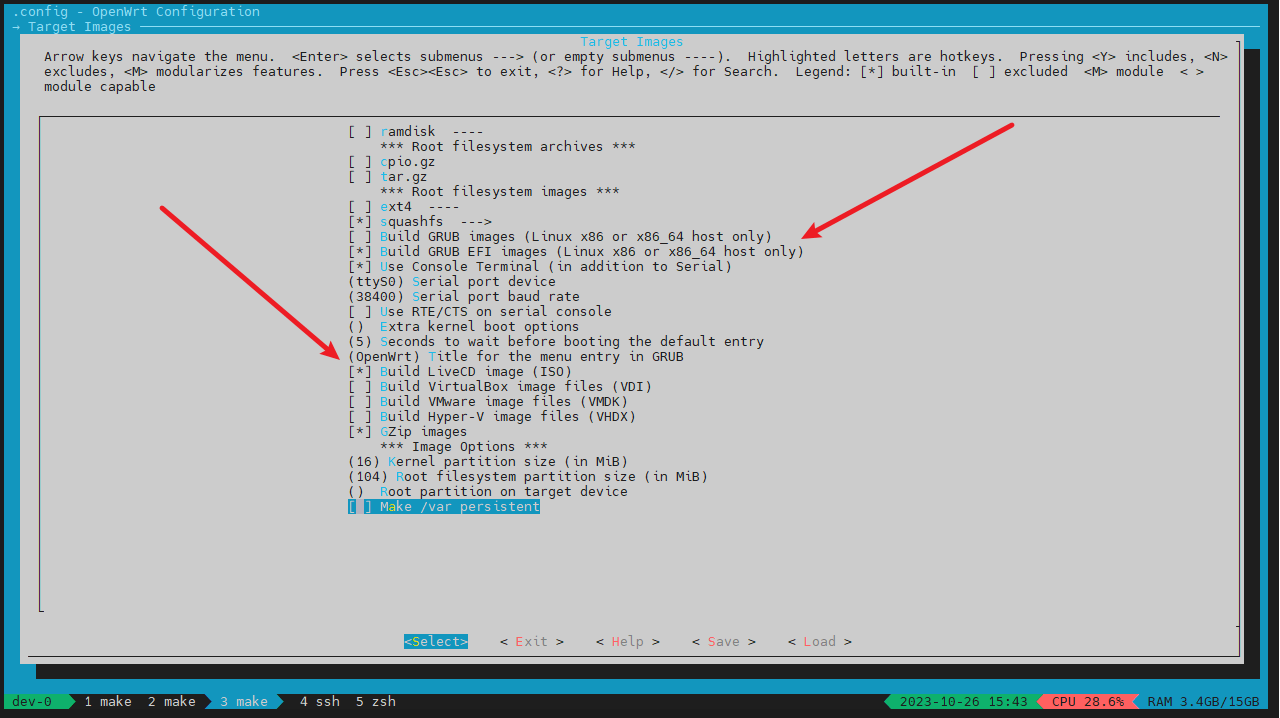This screenshot has height=718, width=1280.
Task: Enable Build VirtualBox image files (VDI)
Action: point(360,387)
